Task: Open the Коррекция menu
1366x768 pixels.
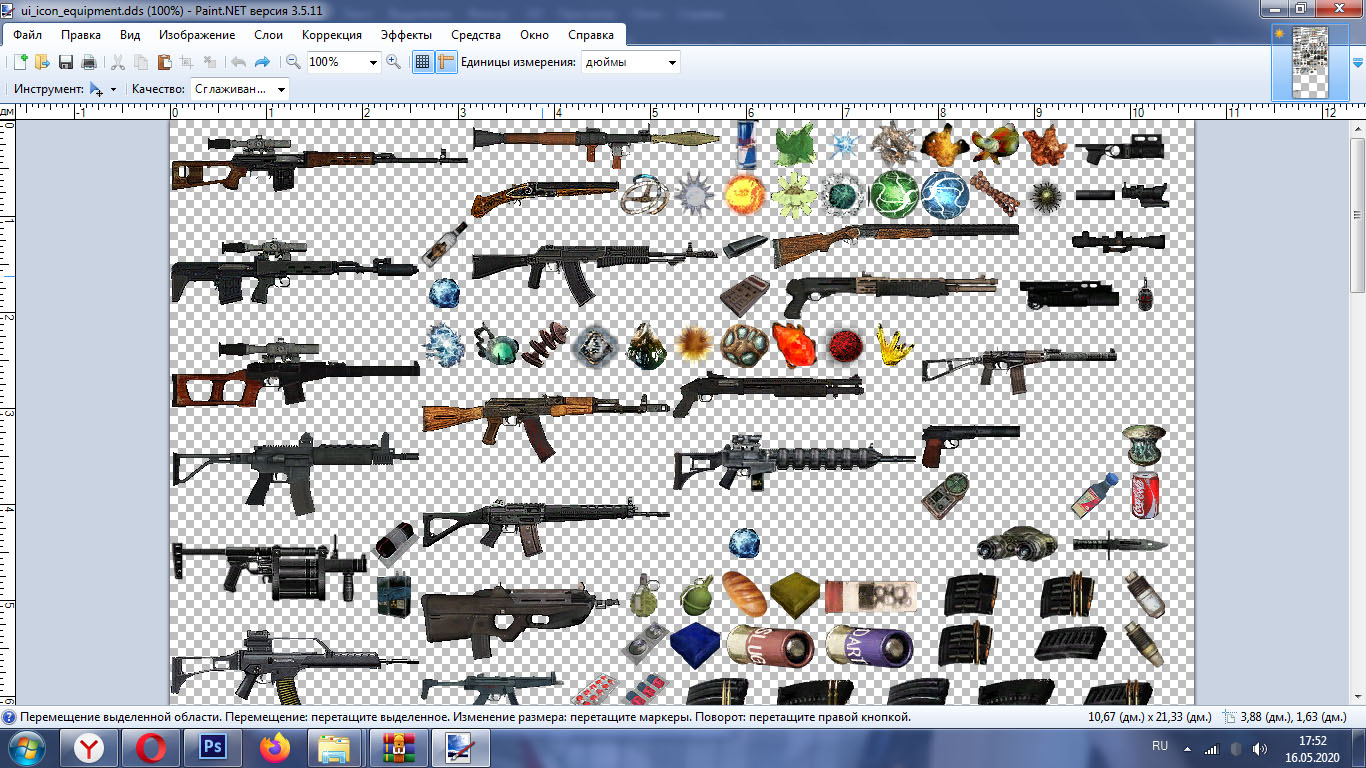Action: [x=332, y=35]
